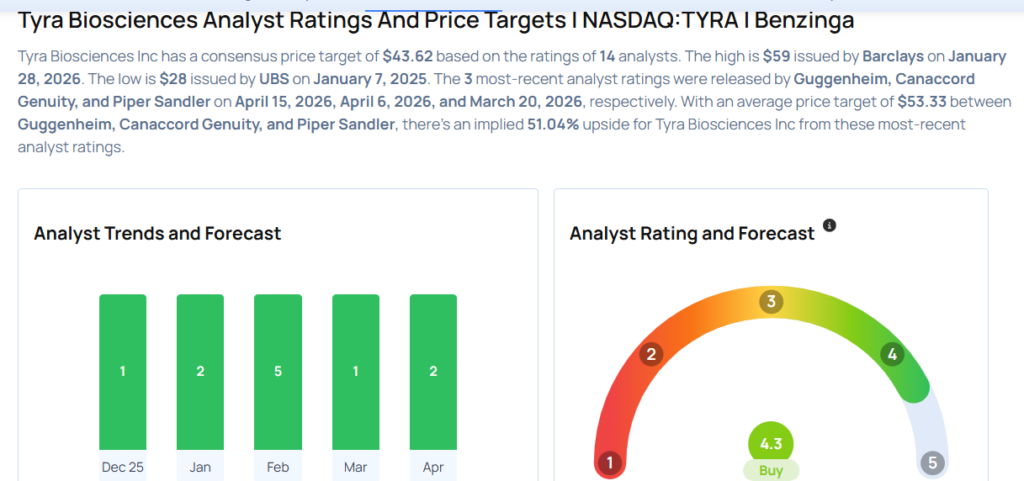Click the March bar in the chart
This screenshot has height=481, width=1024.
(356, 371)
